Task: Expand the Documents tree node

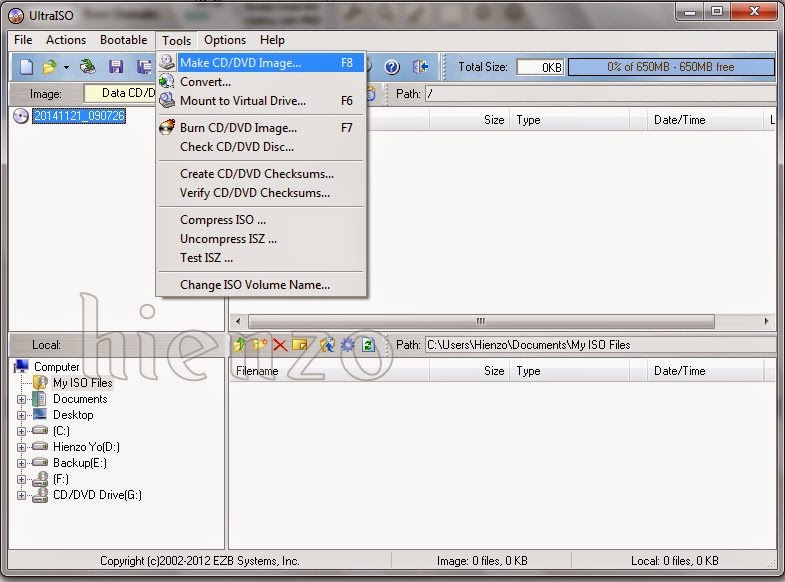Action: pos(22,399)
